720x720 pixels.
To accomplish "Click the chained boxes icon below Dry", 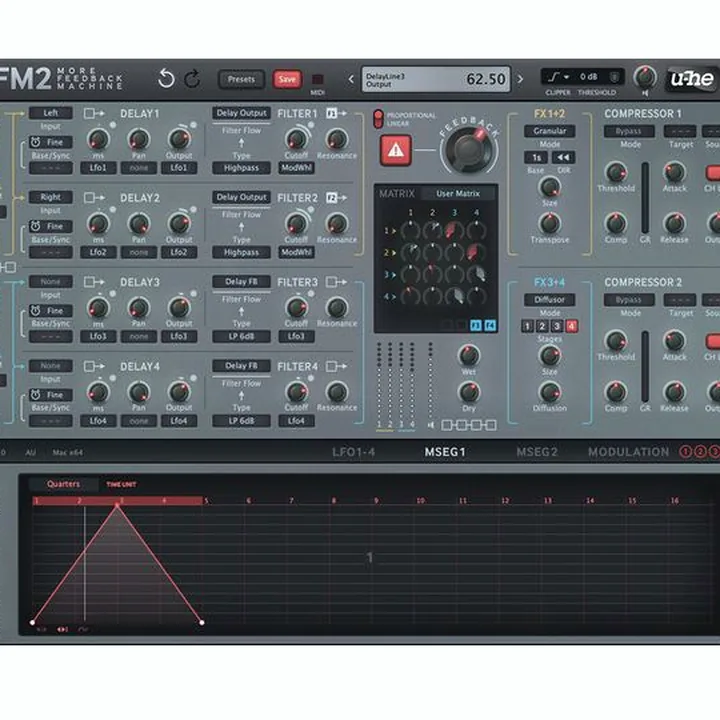I will tap(468, 425).
